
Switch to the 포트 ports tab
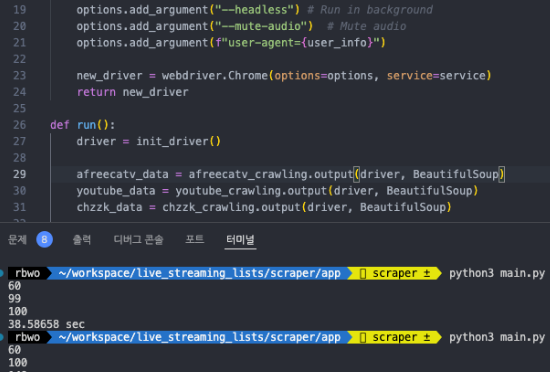coord(195,240)
